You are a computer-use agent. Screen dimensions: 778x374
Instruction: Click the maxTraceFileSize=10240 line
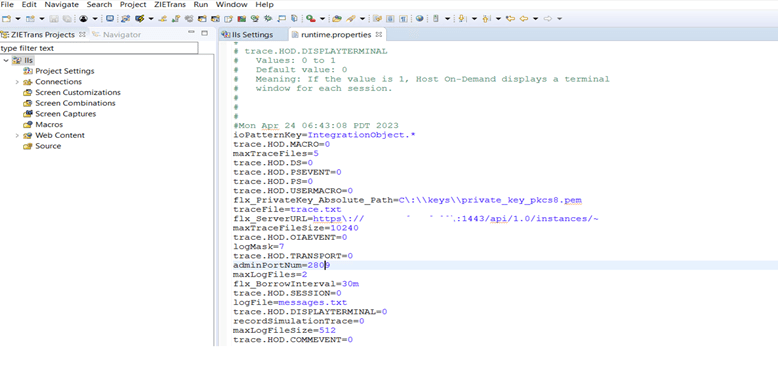point(295,228)
